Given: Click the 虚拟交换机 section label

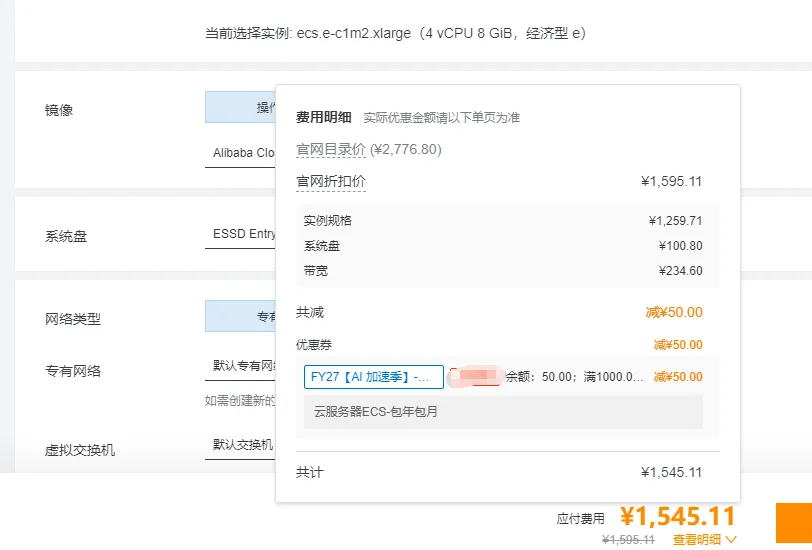Looking at the screenshot, I should point(80,450).
